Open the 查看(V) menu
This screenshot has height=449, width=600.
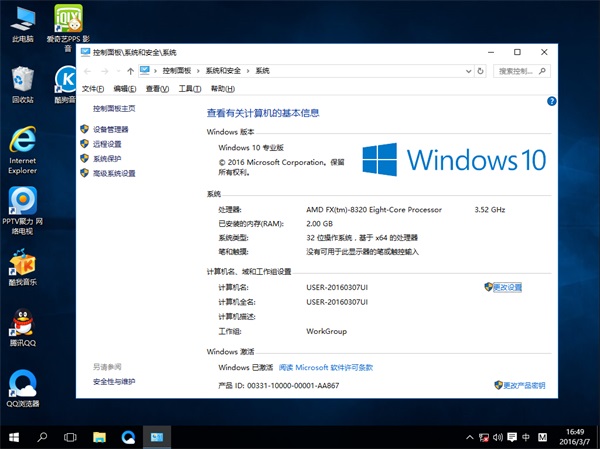coord(157,89)
